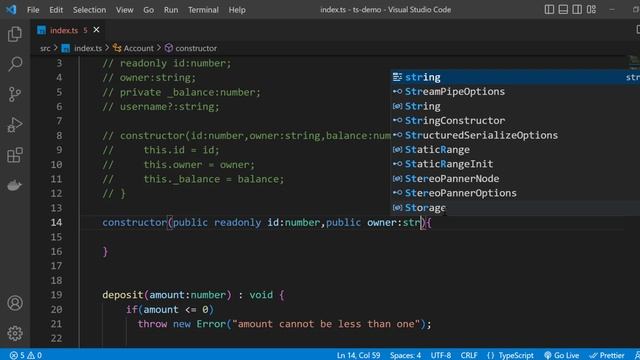The width and height of the screenshot is (640, 360).
Task: Close the index.ts editor tab
Action: (96, 30)
